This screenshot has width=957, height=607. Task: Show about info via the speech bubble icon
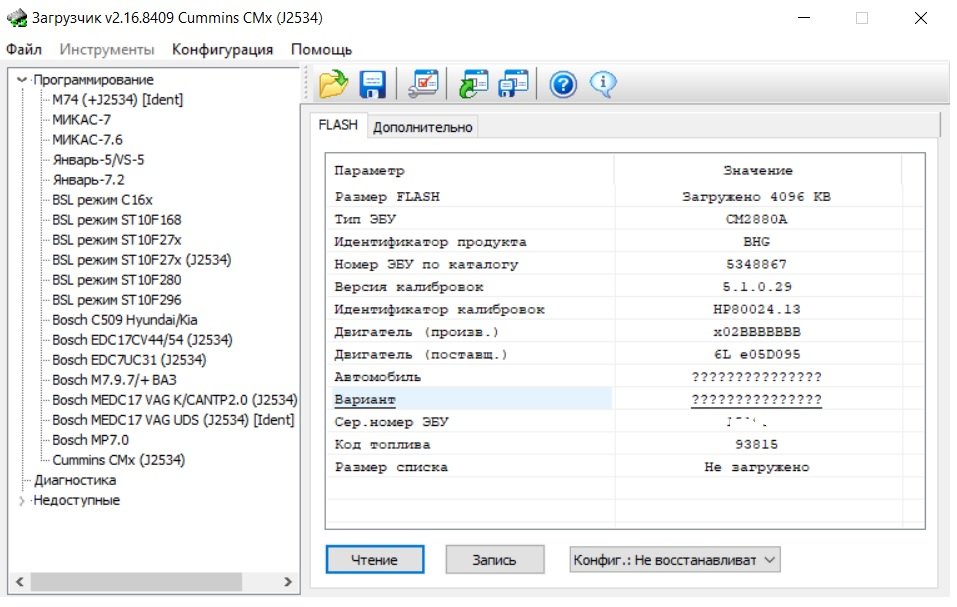point(603,85)
